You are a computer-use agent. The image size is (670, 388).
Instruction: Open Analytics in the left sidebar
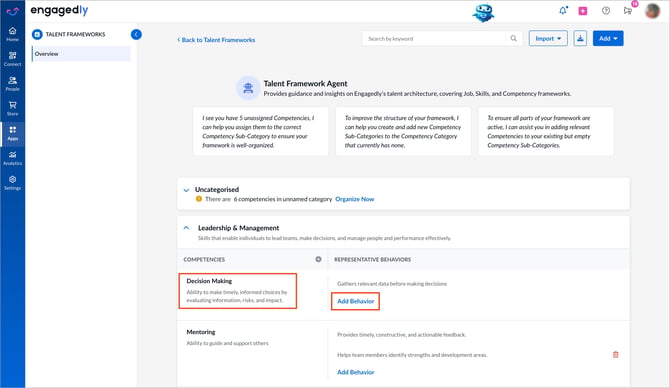click(x=12, y=158)
